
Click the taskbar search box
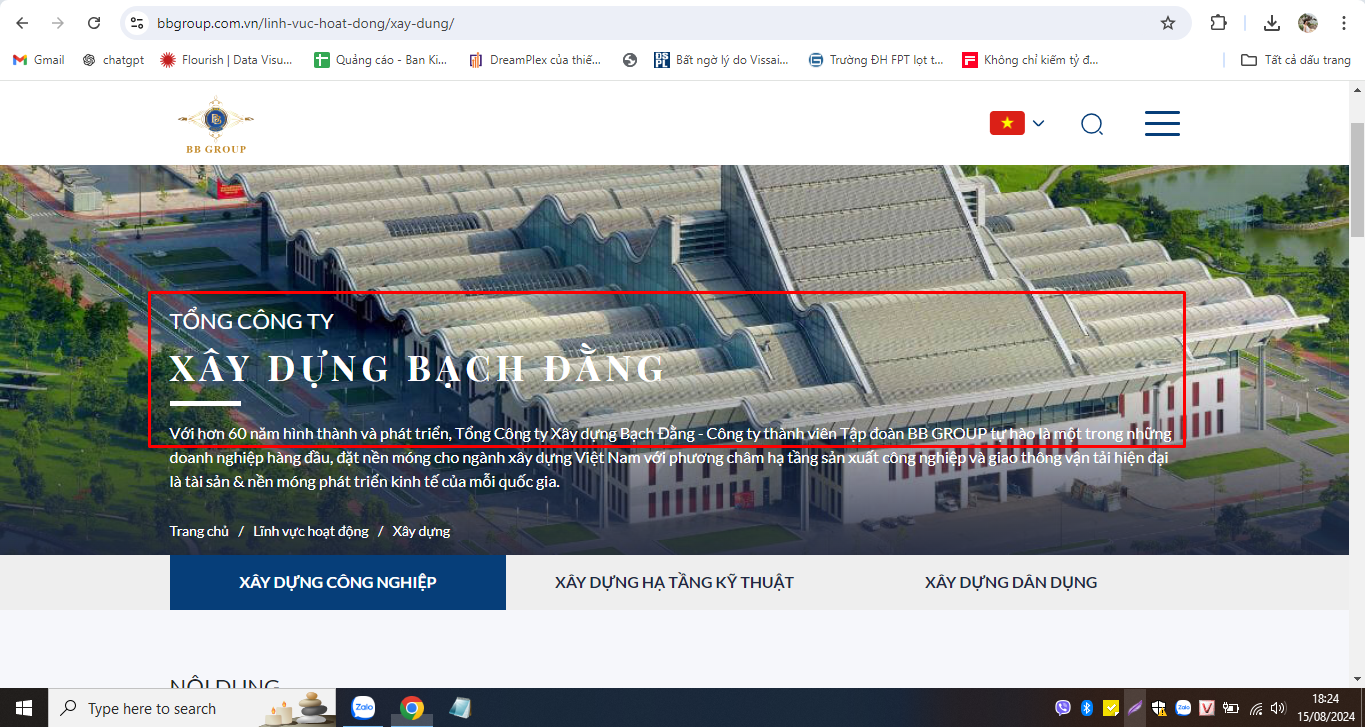tap(194, 708)
